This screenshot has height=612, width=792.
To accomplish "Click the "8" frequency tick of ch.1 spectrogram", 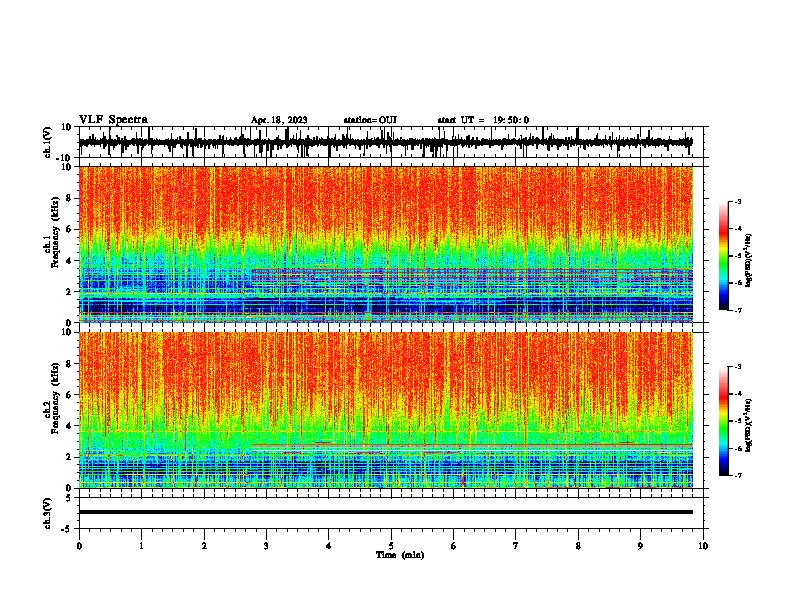I will tap(69, 198).
